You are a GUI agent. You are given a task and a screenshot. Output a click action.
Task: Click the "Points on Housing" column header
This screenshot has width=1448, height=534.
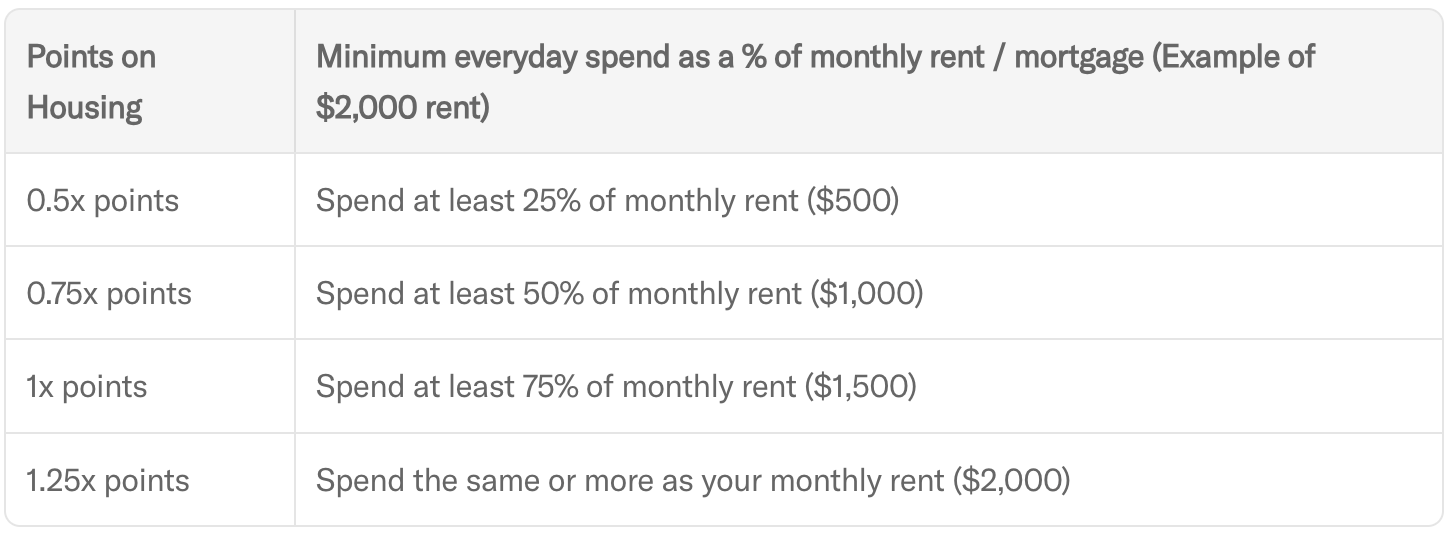91,82
